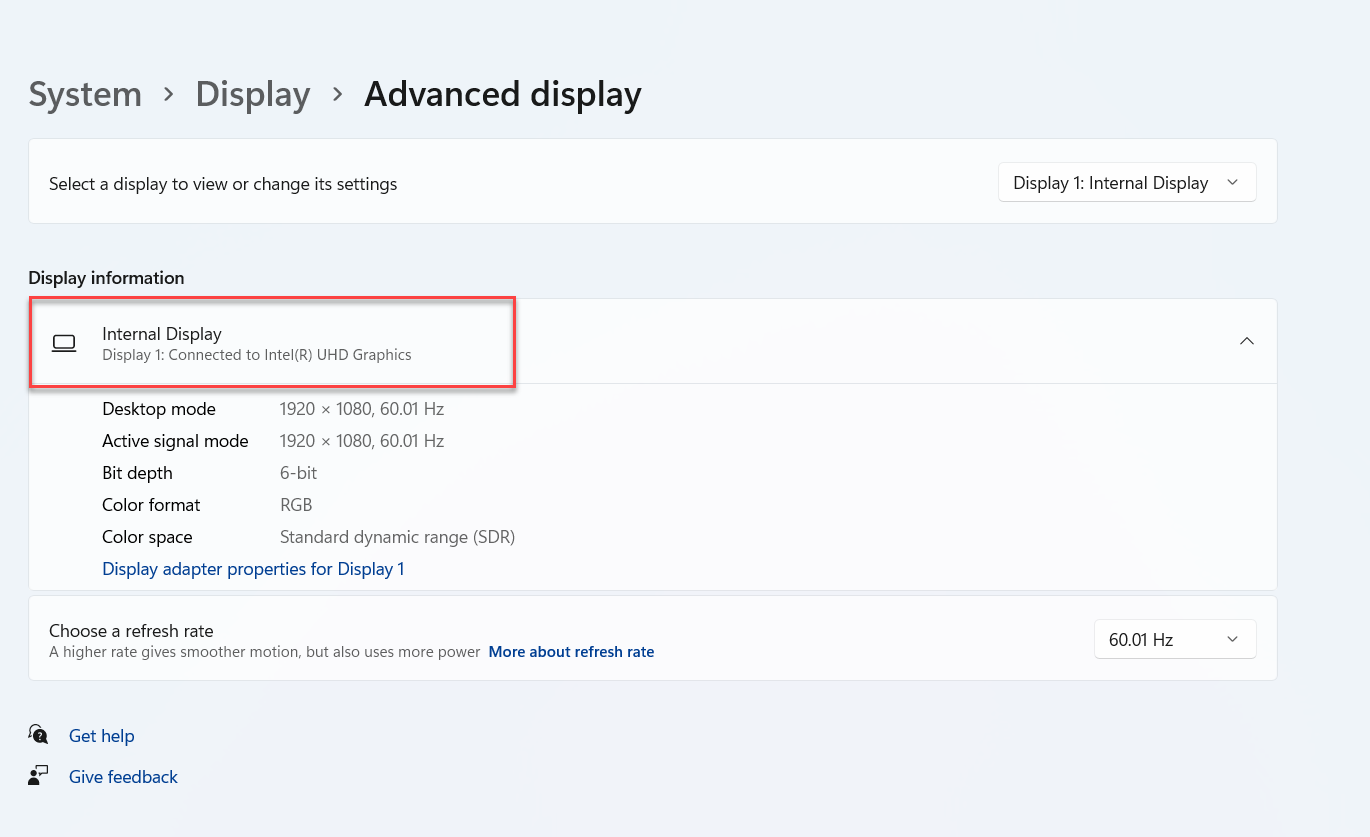Click the Standard dynamic range (SDR) value

point(397,537)
